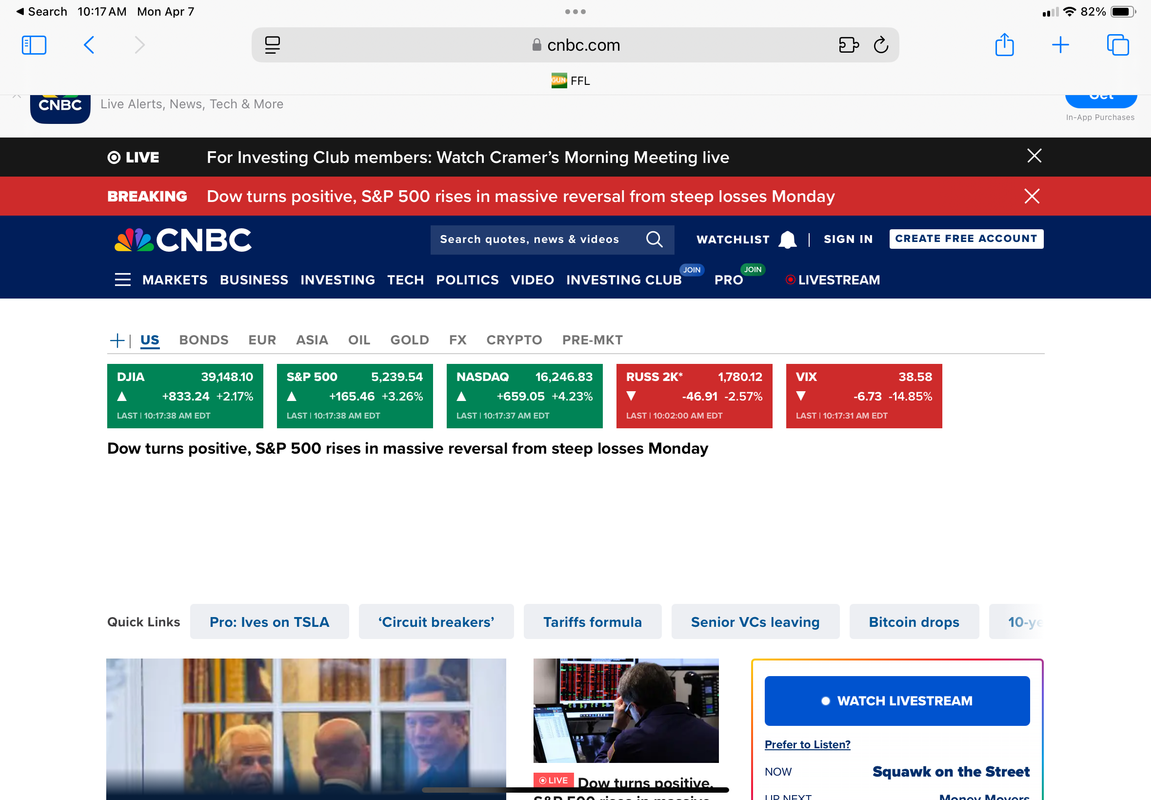The height and width of the screenshot is (800, 1151).
Task: Open the NASDAQ quote card
Action: (524, 396)
